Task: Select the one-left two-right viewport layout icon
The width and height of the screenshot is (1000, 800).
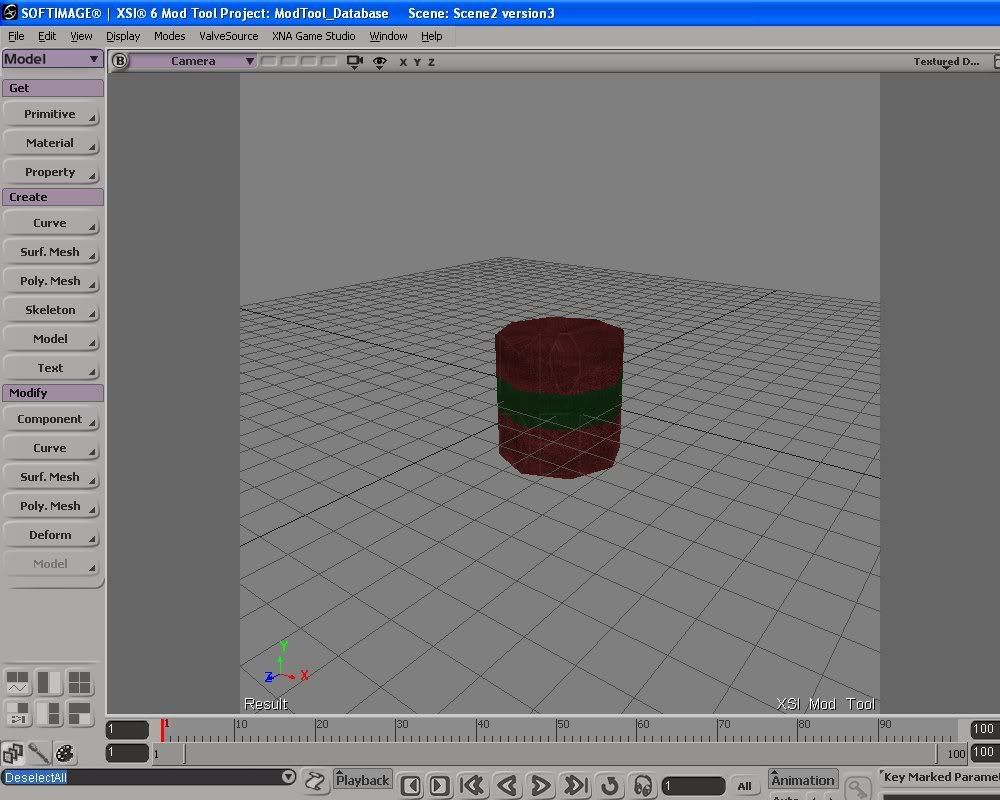Action: (48, 713)
